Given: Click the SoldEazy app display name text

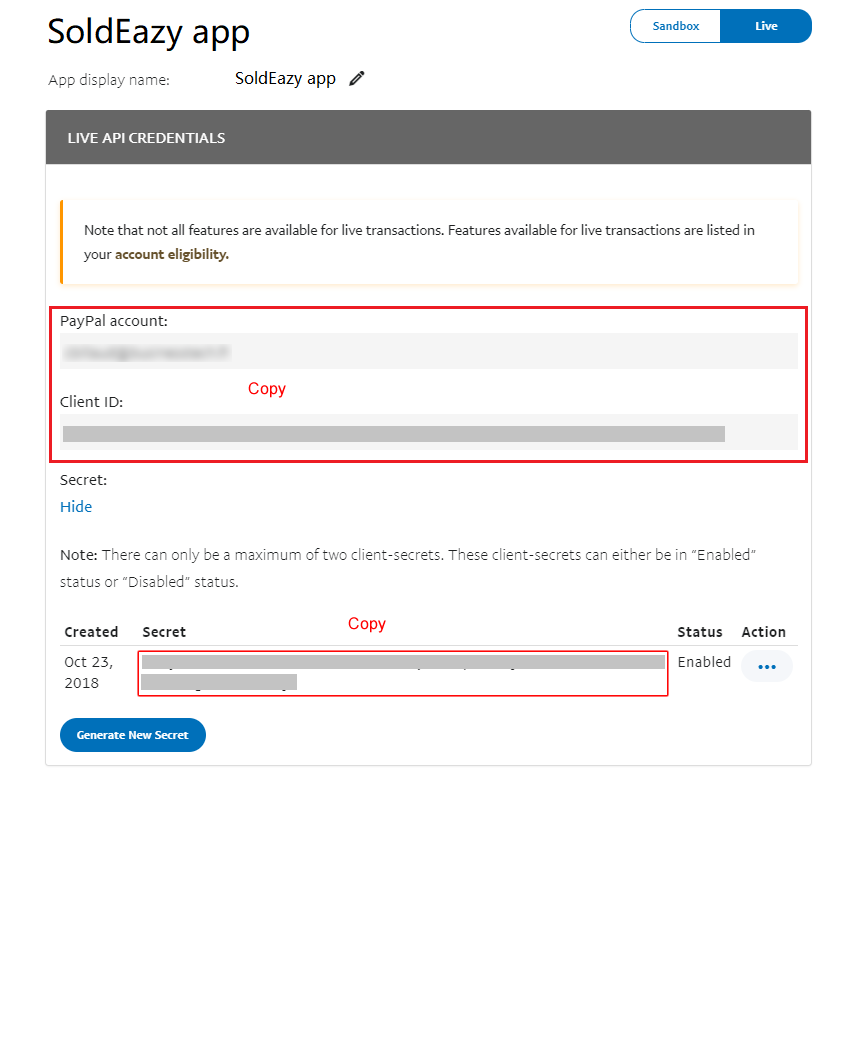Looking at the screenshot, I should [x=285, y=79].
